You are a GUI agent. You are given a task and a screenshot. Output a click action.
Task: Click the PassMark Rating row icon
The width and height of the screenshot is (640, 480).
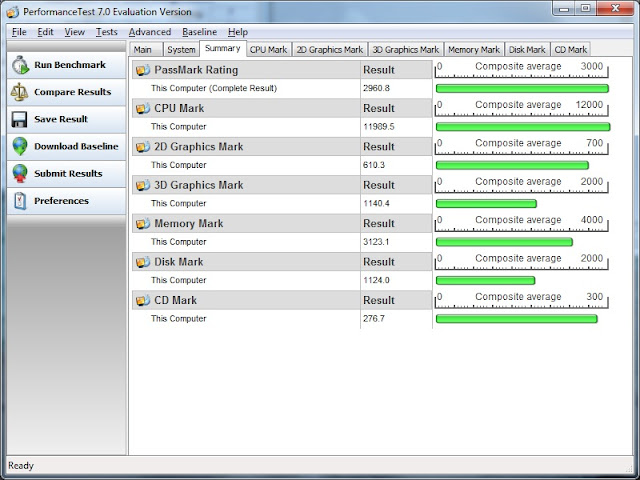coord(143,70)
